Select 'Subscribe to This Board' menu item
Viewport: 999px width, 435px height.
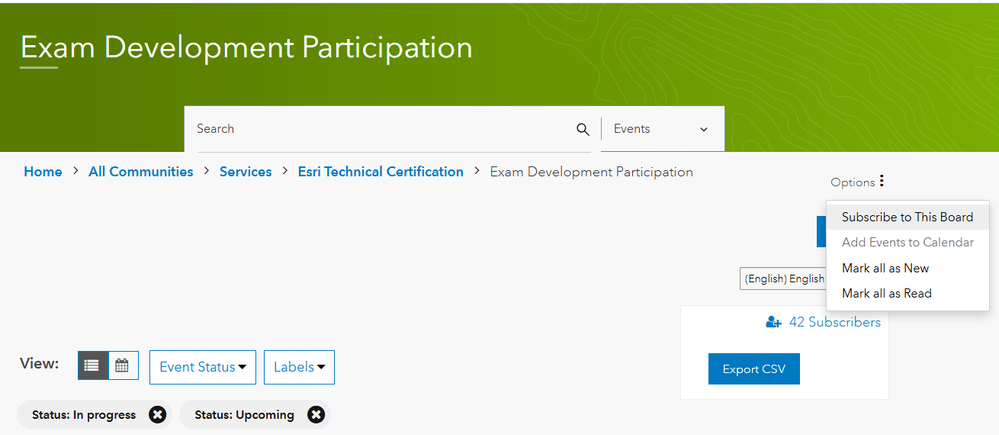click(x=907, y=217)
